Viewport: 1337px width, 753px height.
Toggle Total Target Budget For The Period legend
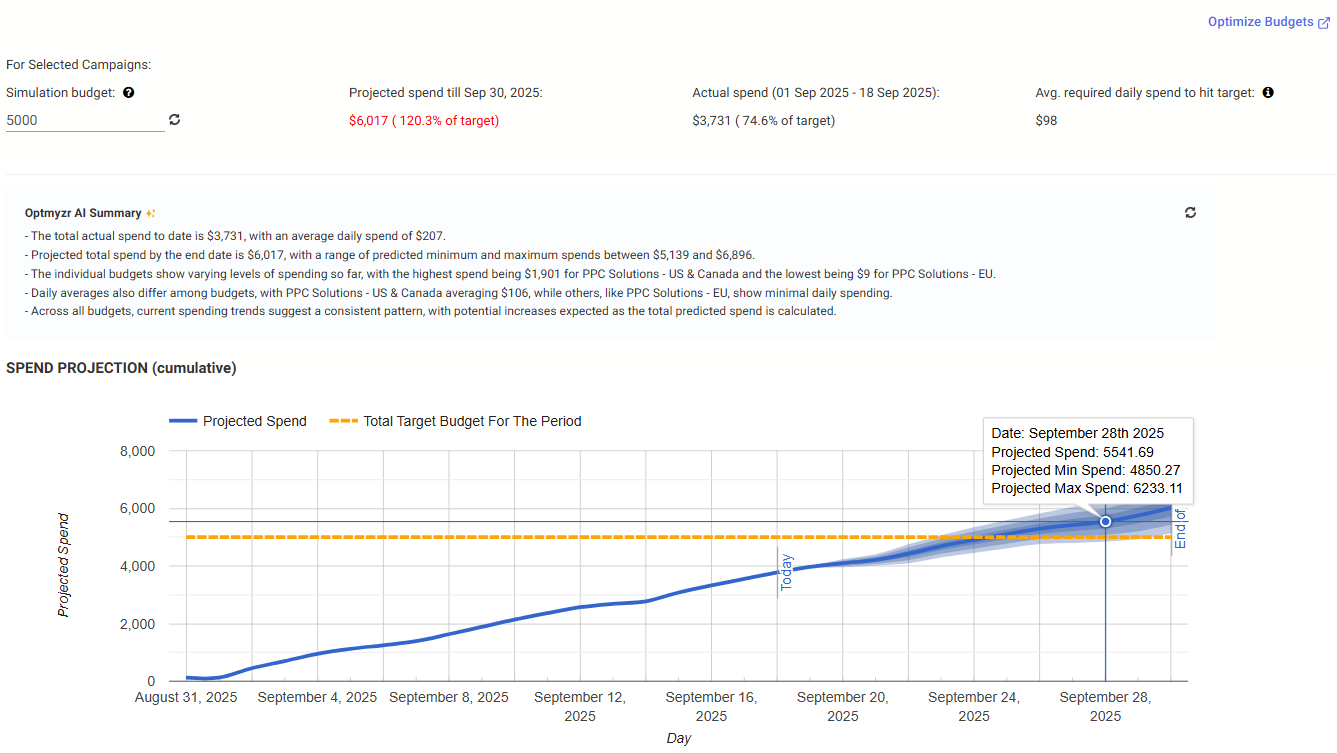(x=472, y=421)
